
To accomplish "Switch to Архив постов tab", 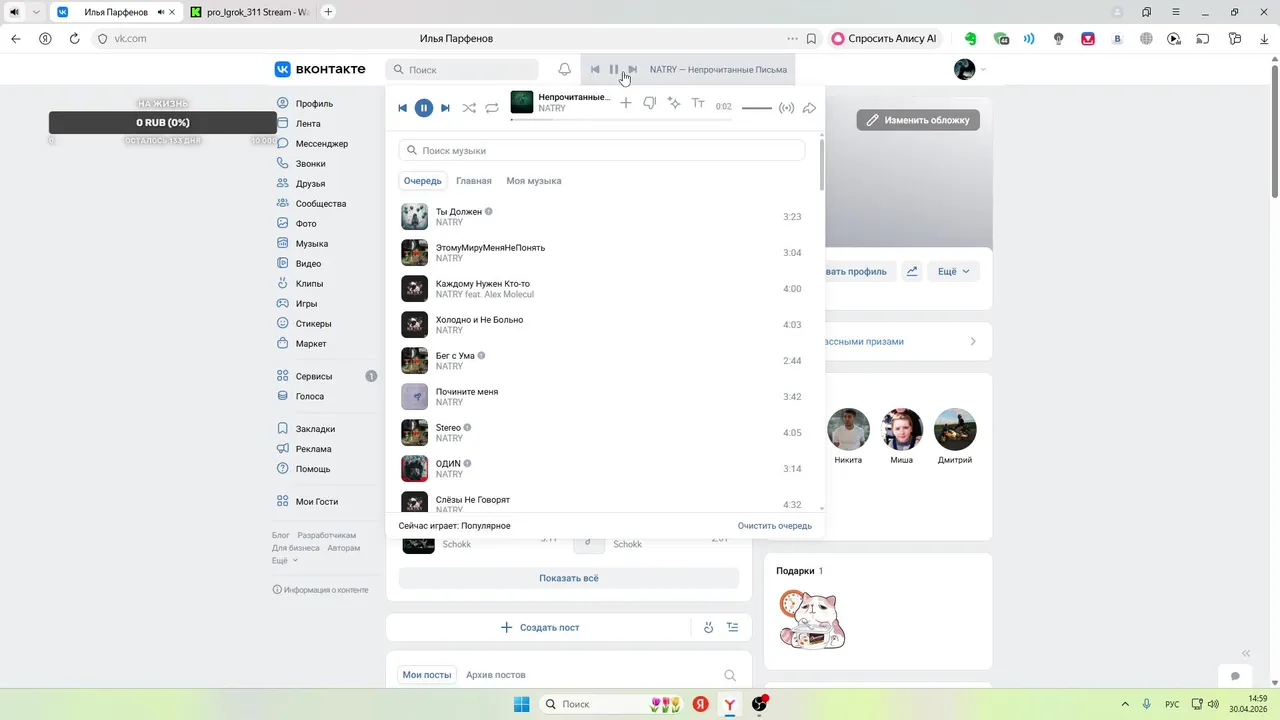I will pyautogui.click(x=496, y=675).
